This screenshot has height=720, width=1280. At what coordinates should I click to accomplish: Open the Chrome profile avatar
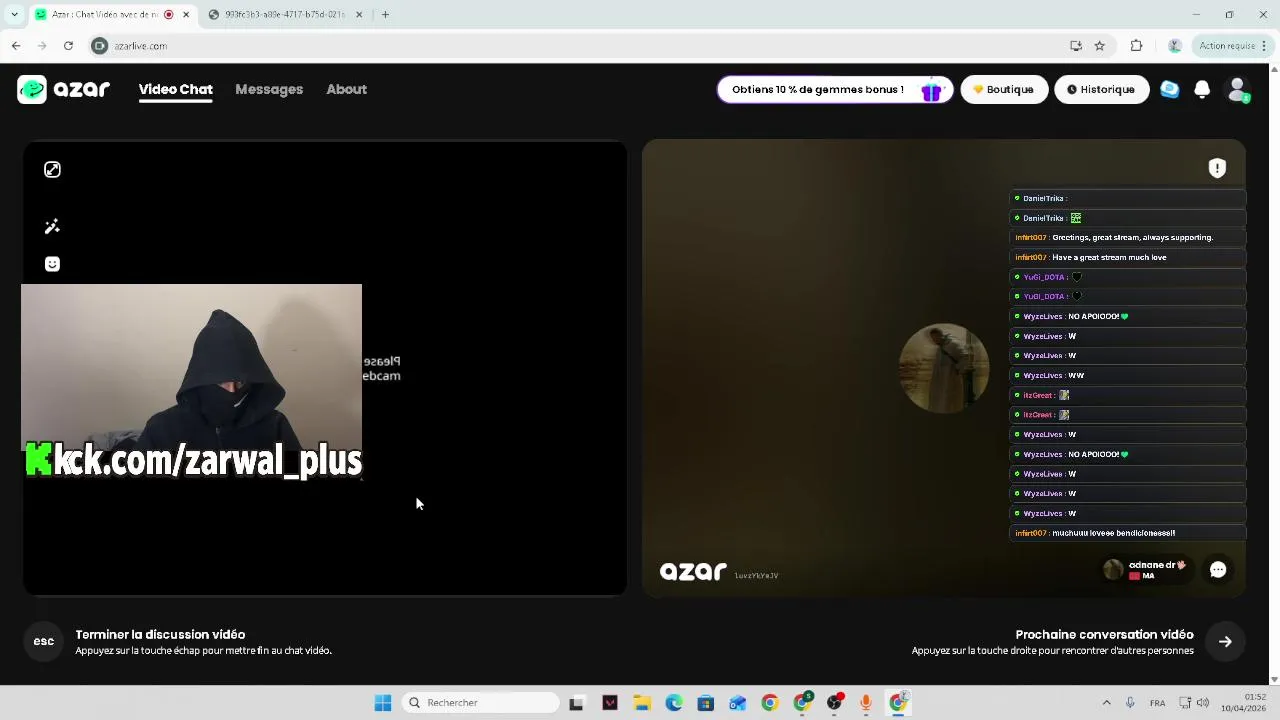click(1175, 45)
